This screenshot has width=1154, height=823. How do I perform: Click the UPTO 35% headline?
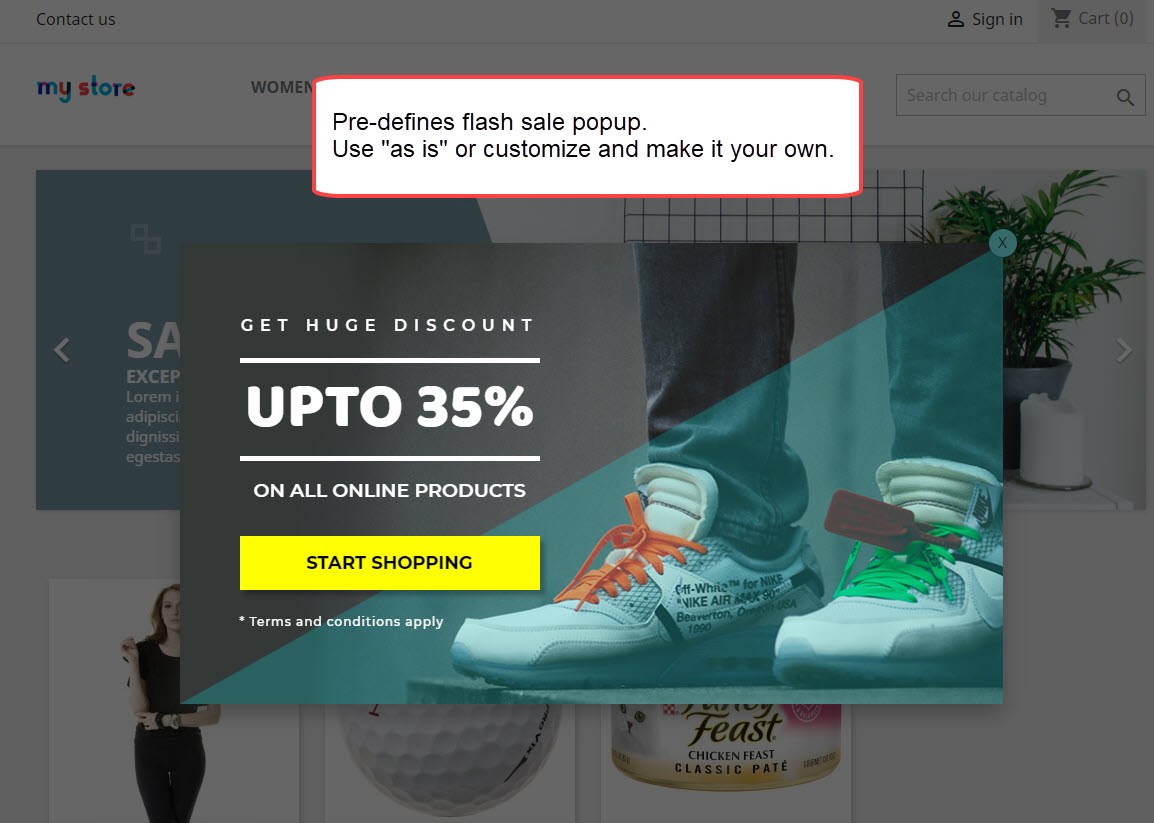pos(389,407)
